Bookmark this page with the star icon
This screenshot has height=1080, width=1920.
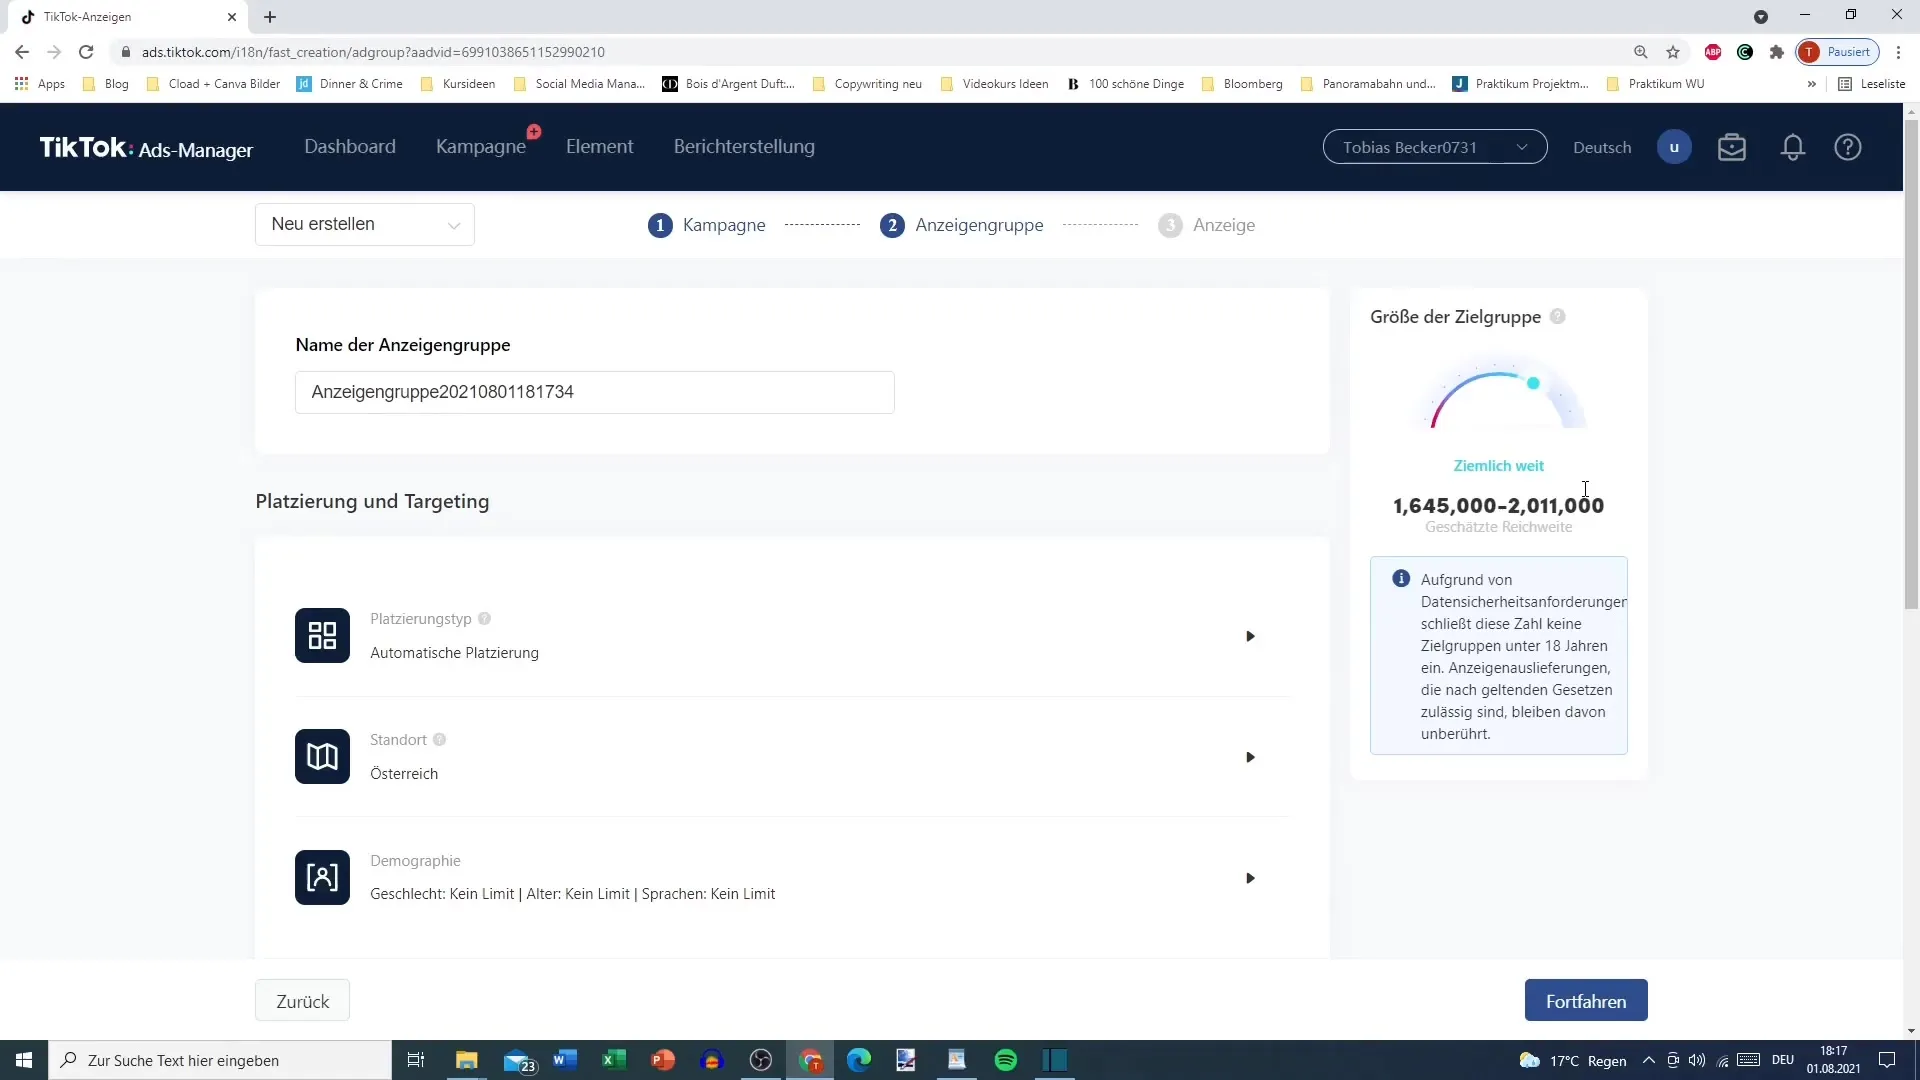[x=1673, y=52]
